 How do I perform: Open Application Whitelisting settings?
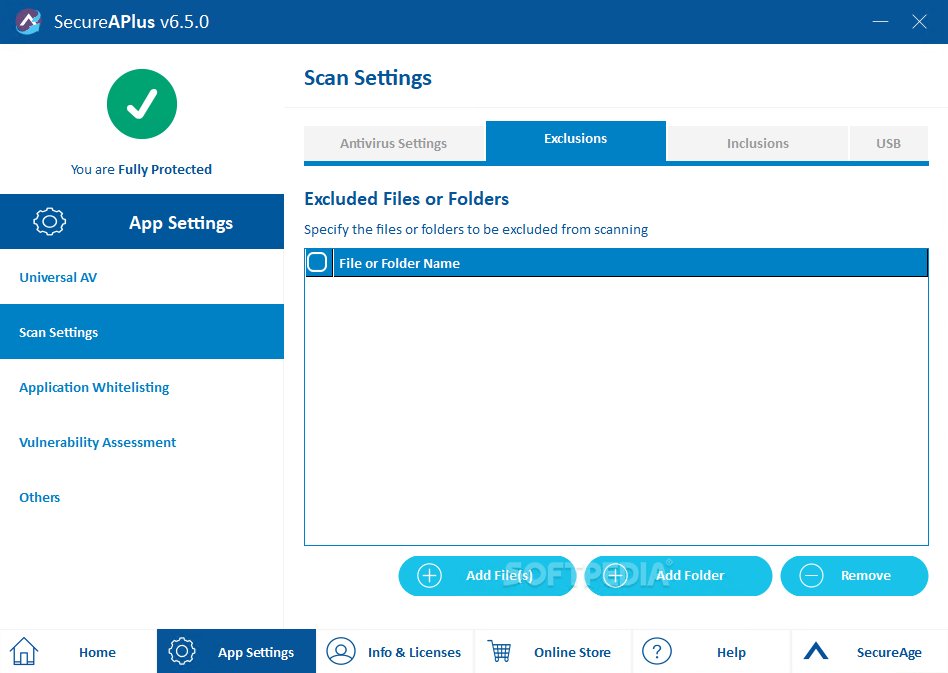click(x=142, y=387)
